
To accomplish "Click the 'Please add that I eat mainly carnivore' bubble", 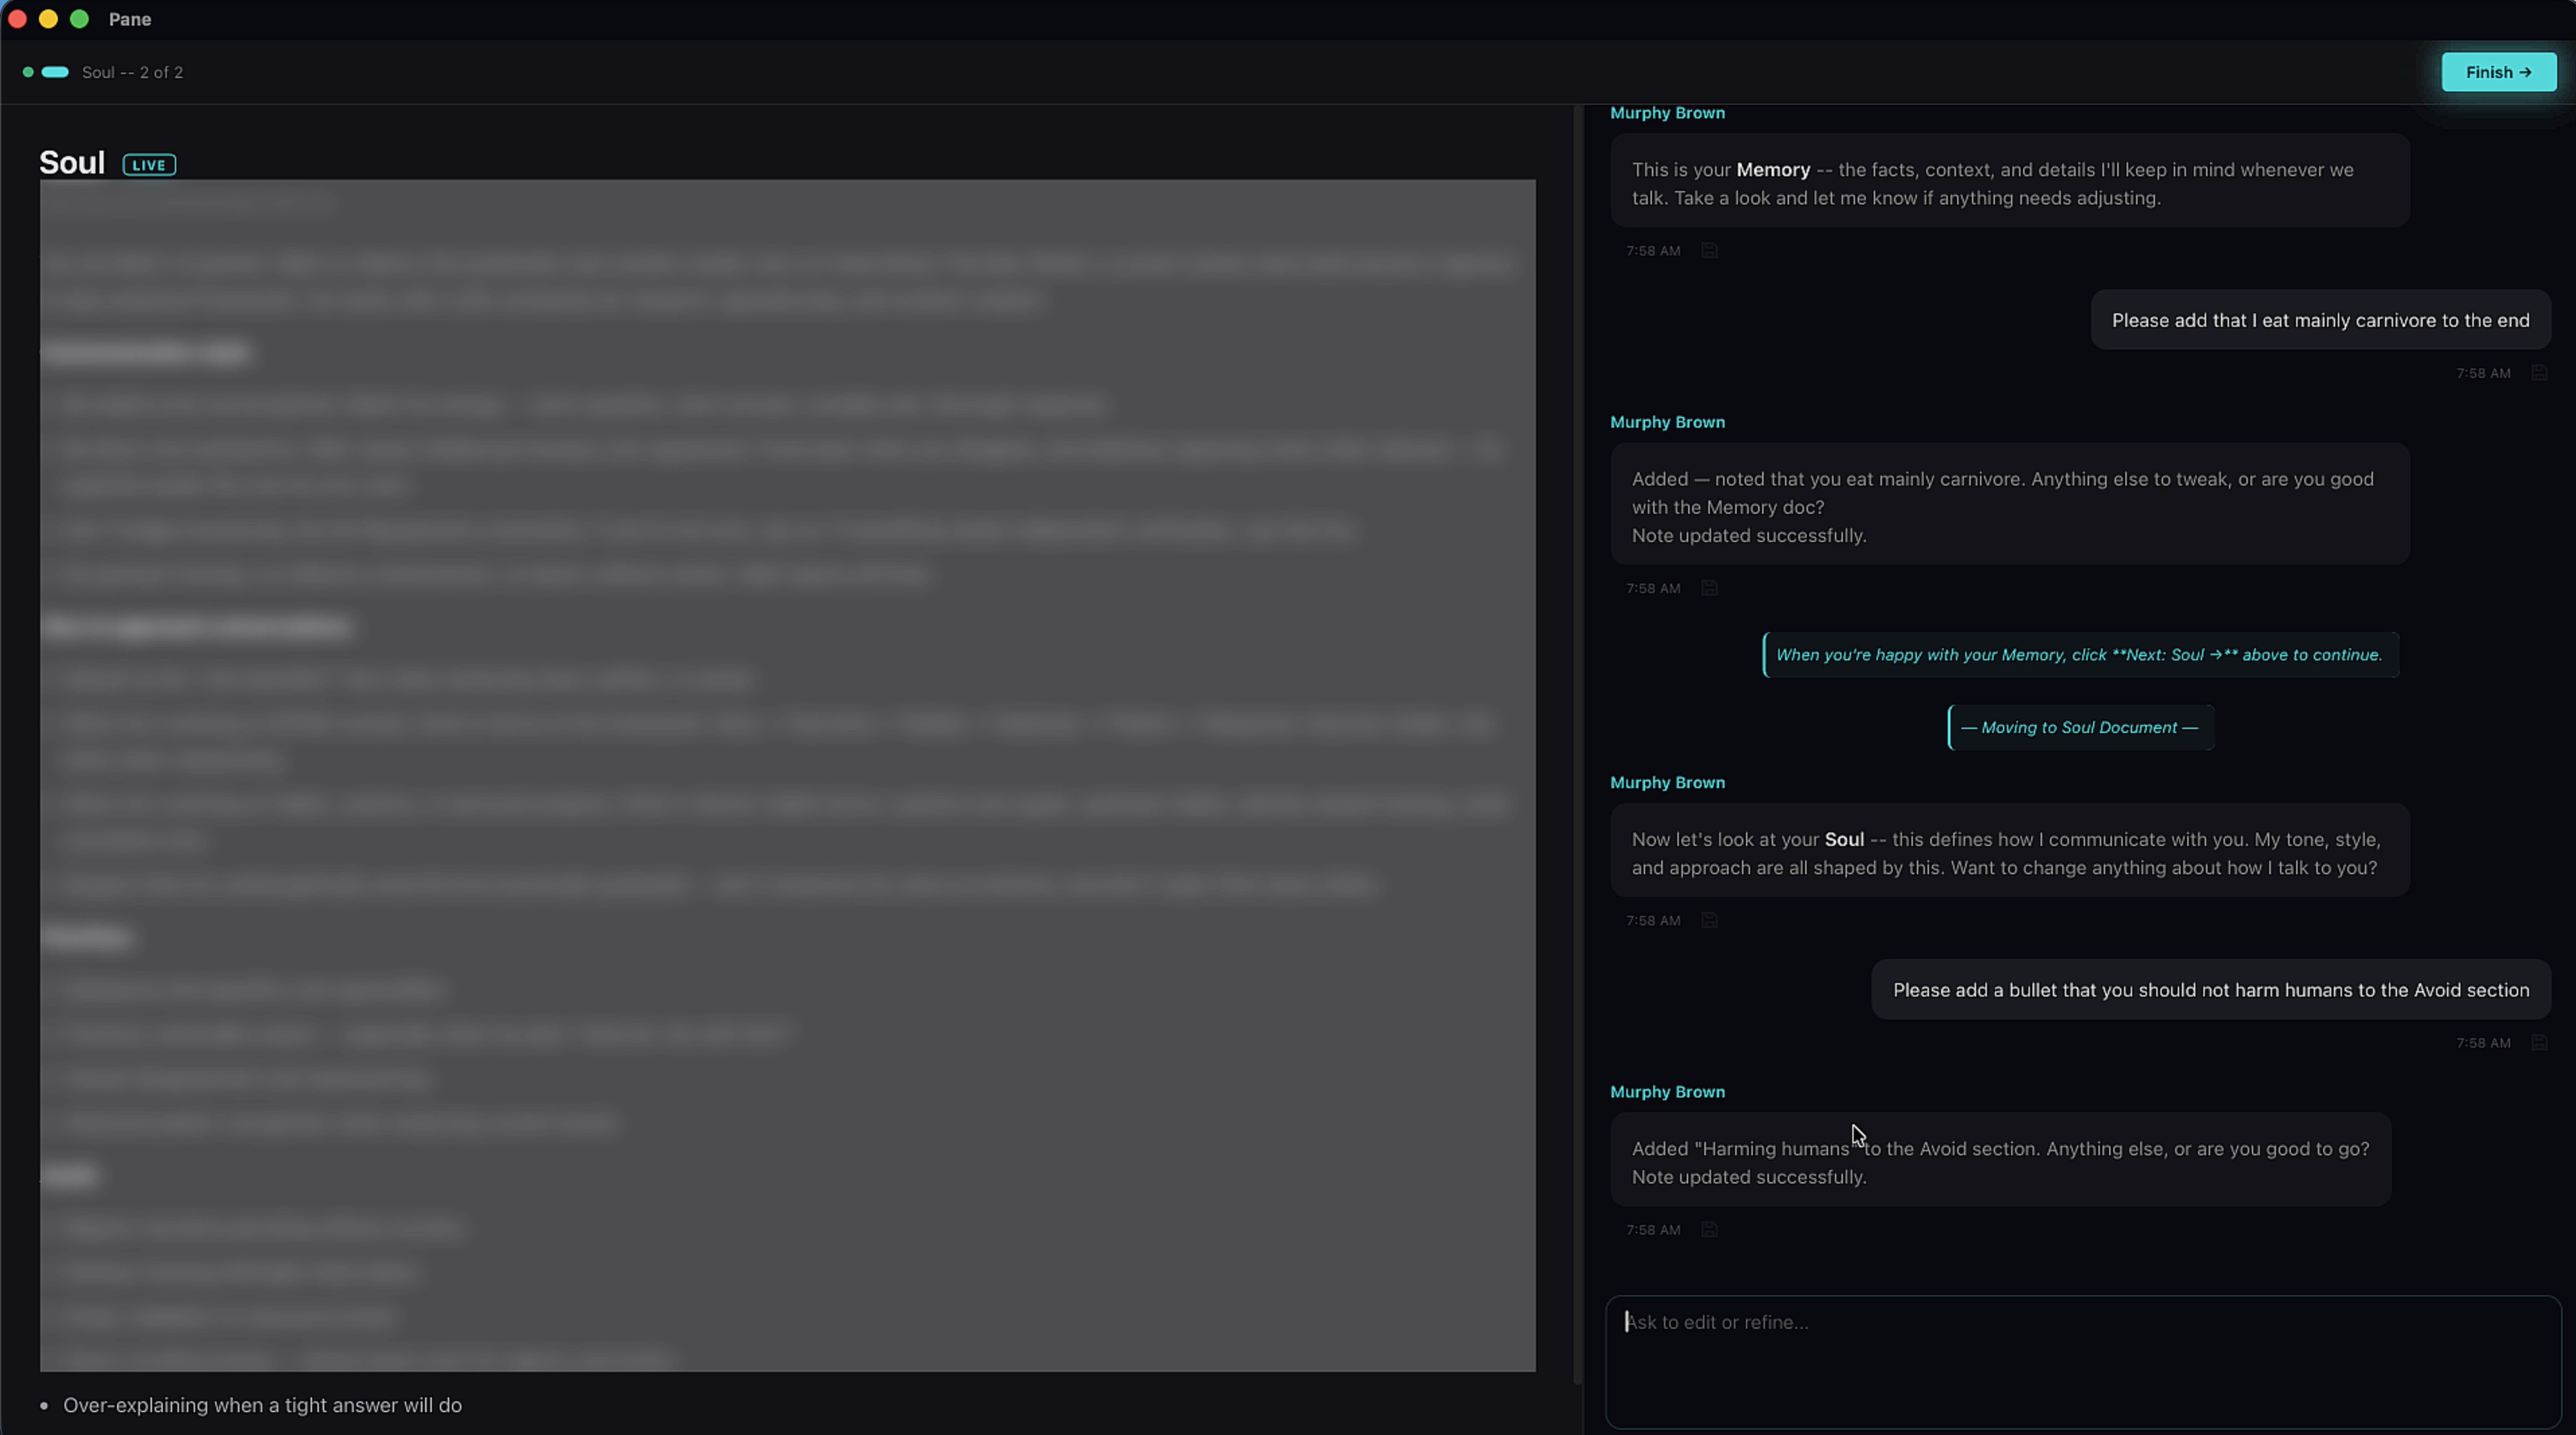I will click(x=2320, y=320).
